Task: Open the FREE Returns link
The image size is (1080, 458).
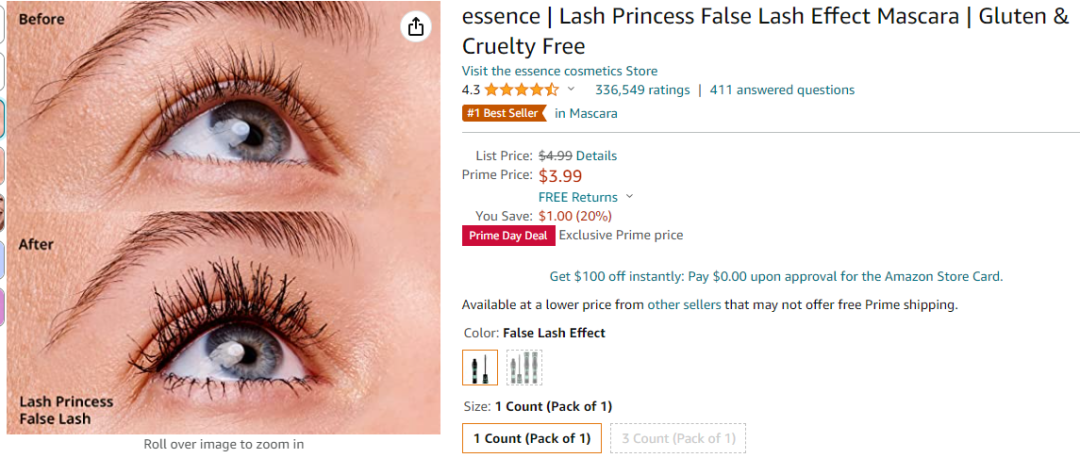Action: click(x=578, y=197)
